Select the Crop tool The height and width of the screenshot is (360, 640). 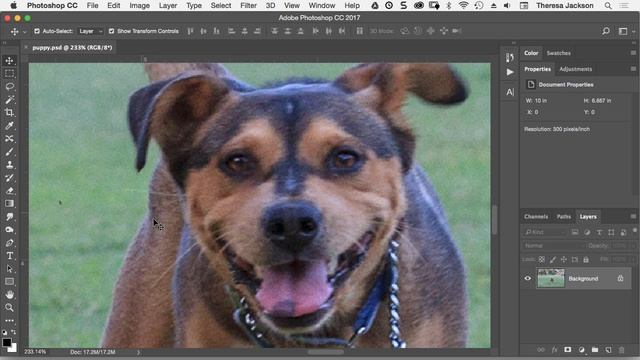tap(9, 113)
